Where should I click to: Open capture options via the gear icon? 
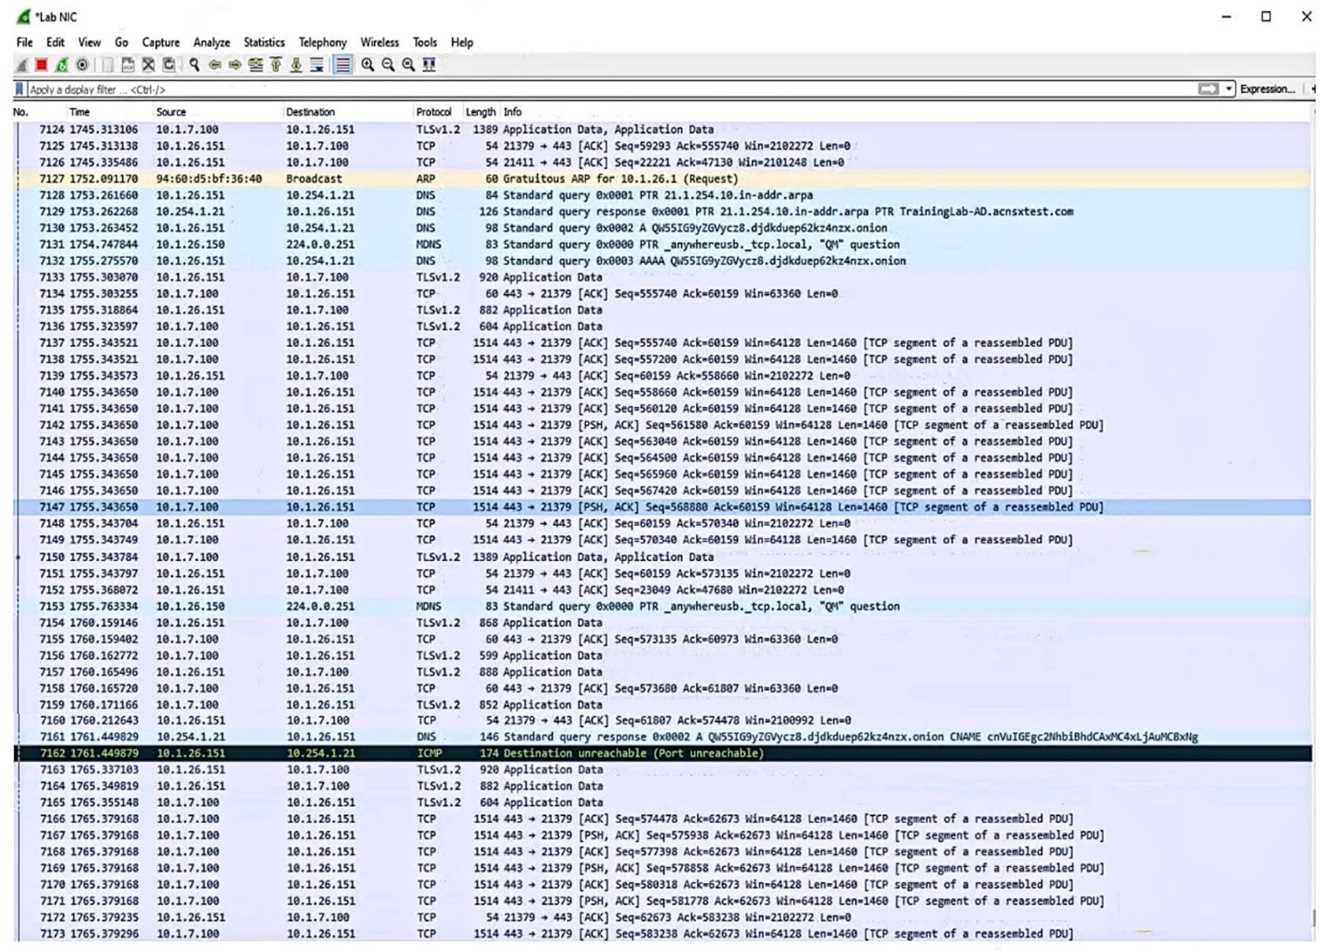coord(80,67)
